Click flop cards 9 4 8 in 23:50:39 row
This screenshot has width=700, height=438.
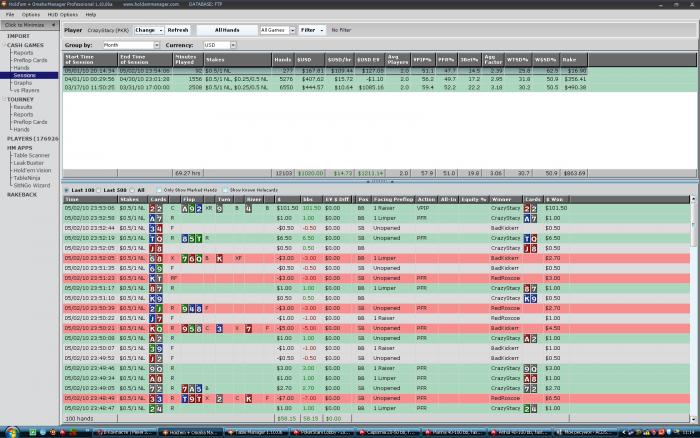coord(192,309)
